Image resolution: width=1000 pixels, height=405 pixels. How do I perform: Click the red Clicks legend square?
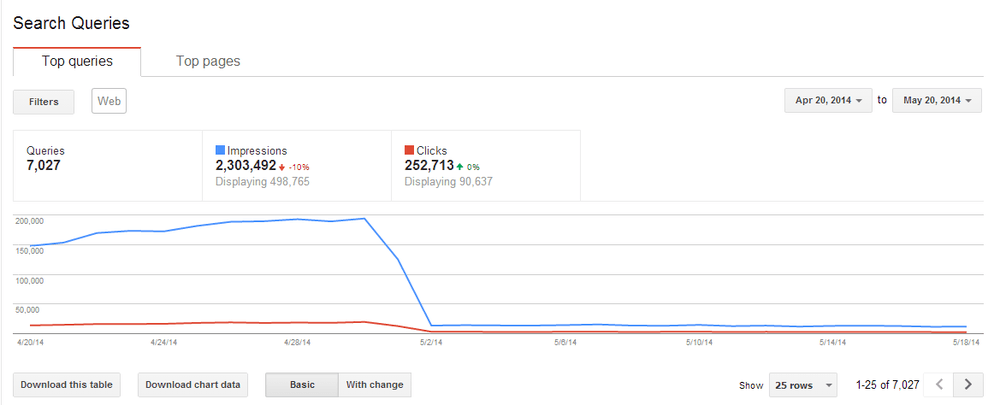(409, 151)
